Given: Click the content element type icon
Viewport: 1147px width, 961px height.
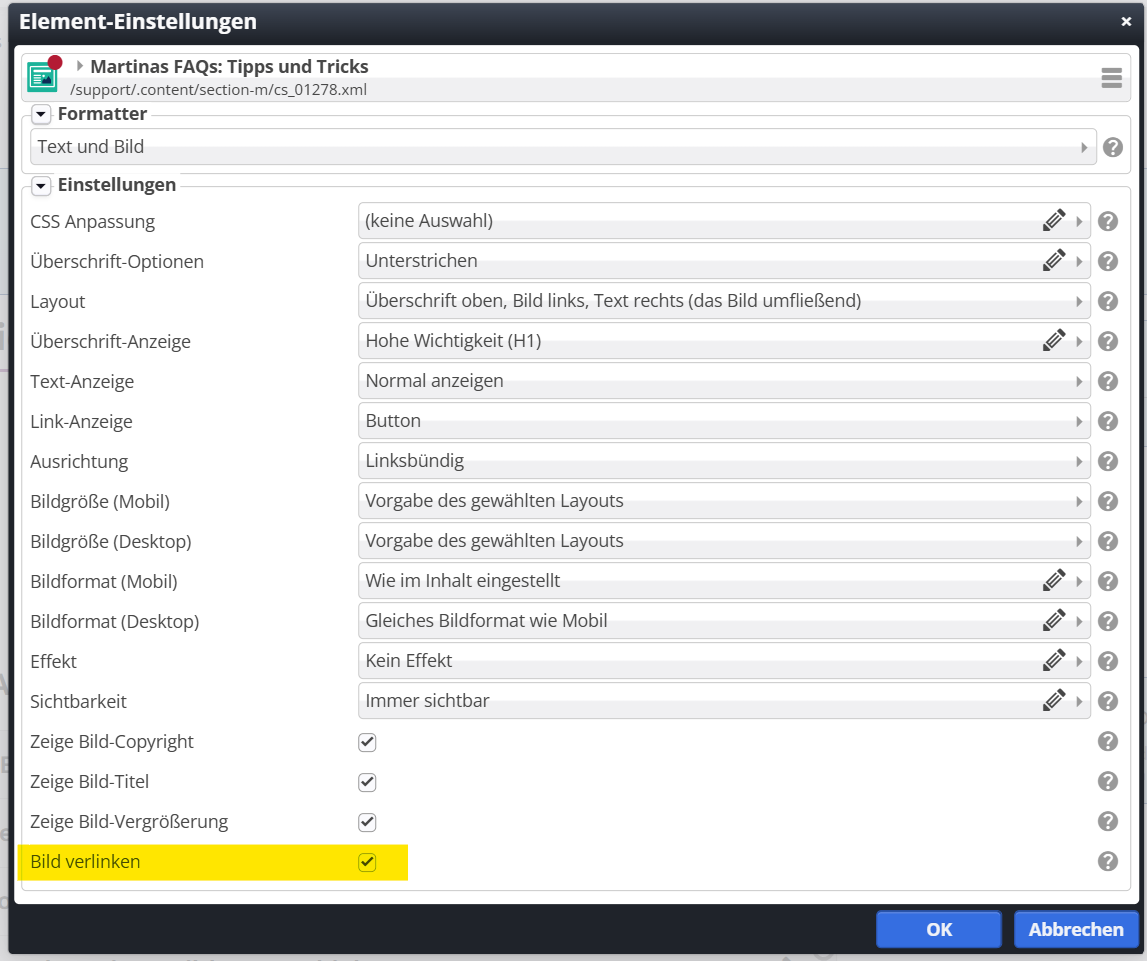Looking at the screenshot, I should (42, 77).
